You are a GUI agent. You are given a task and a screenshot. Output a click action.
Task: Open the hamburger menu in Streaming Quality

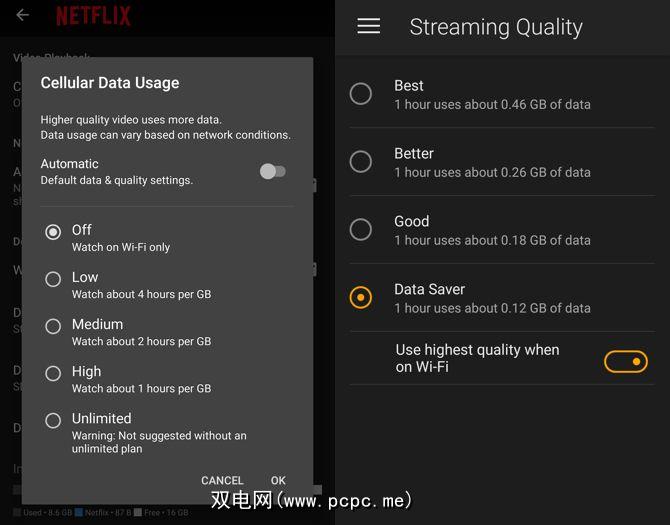(x=369, y=26)
